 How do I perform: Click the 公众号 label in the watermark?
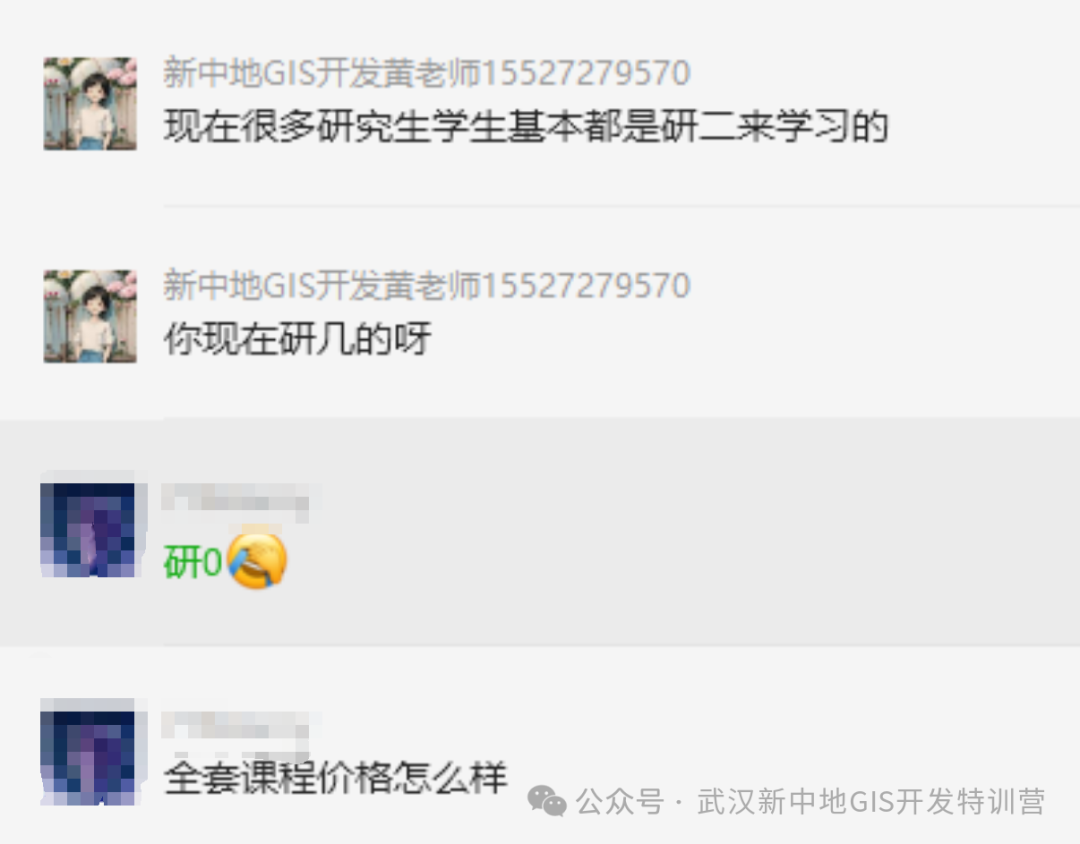620,802
